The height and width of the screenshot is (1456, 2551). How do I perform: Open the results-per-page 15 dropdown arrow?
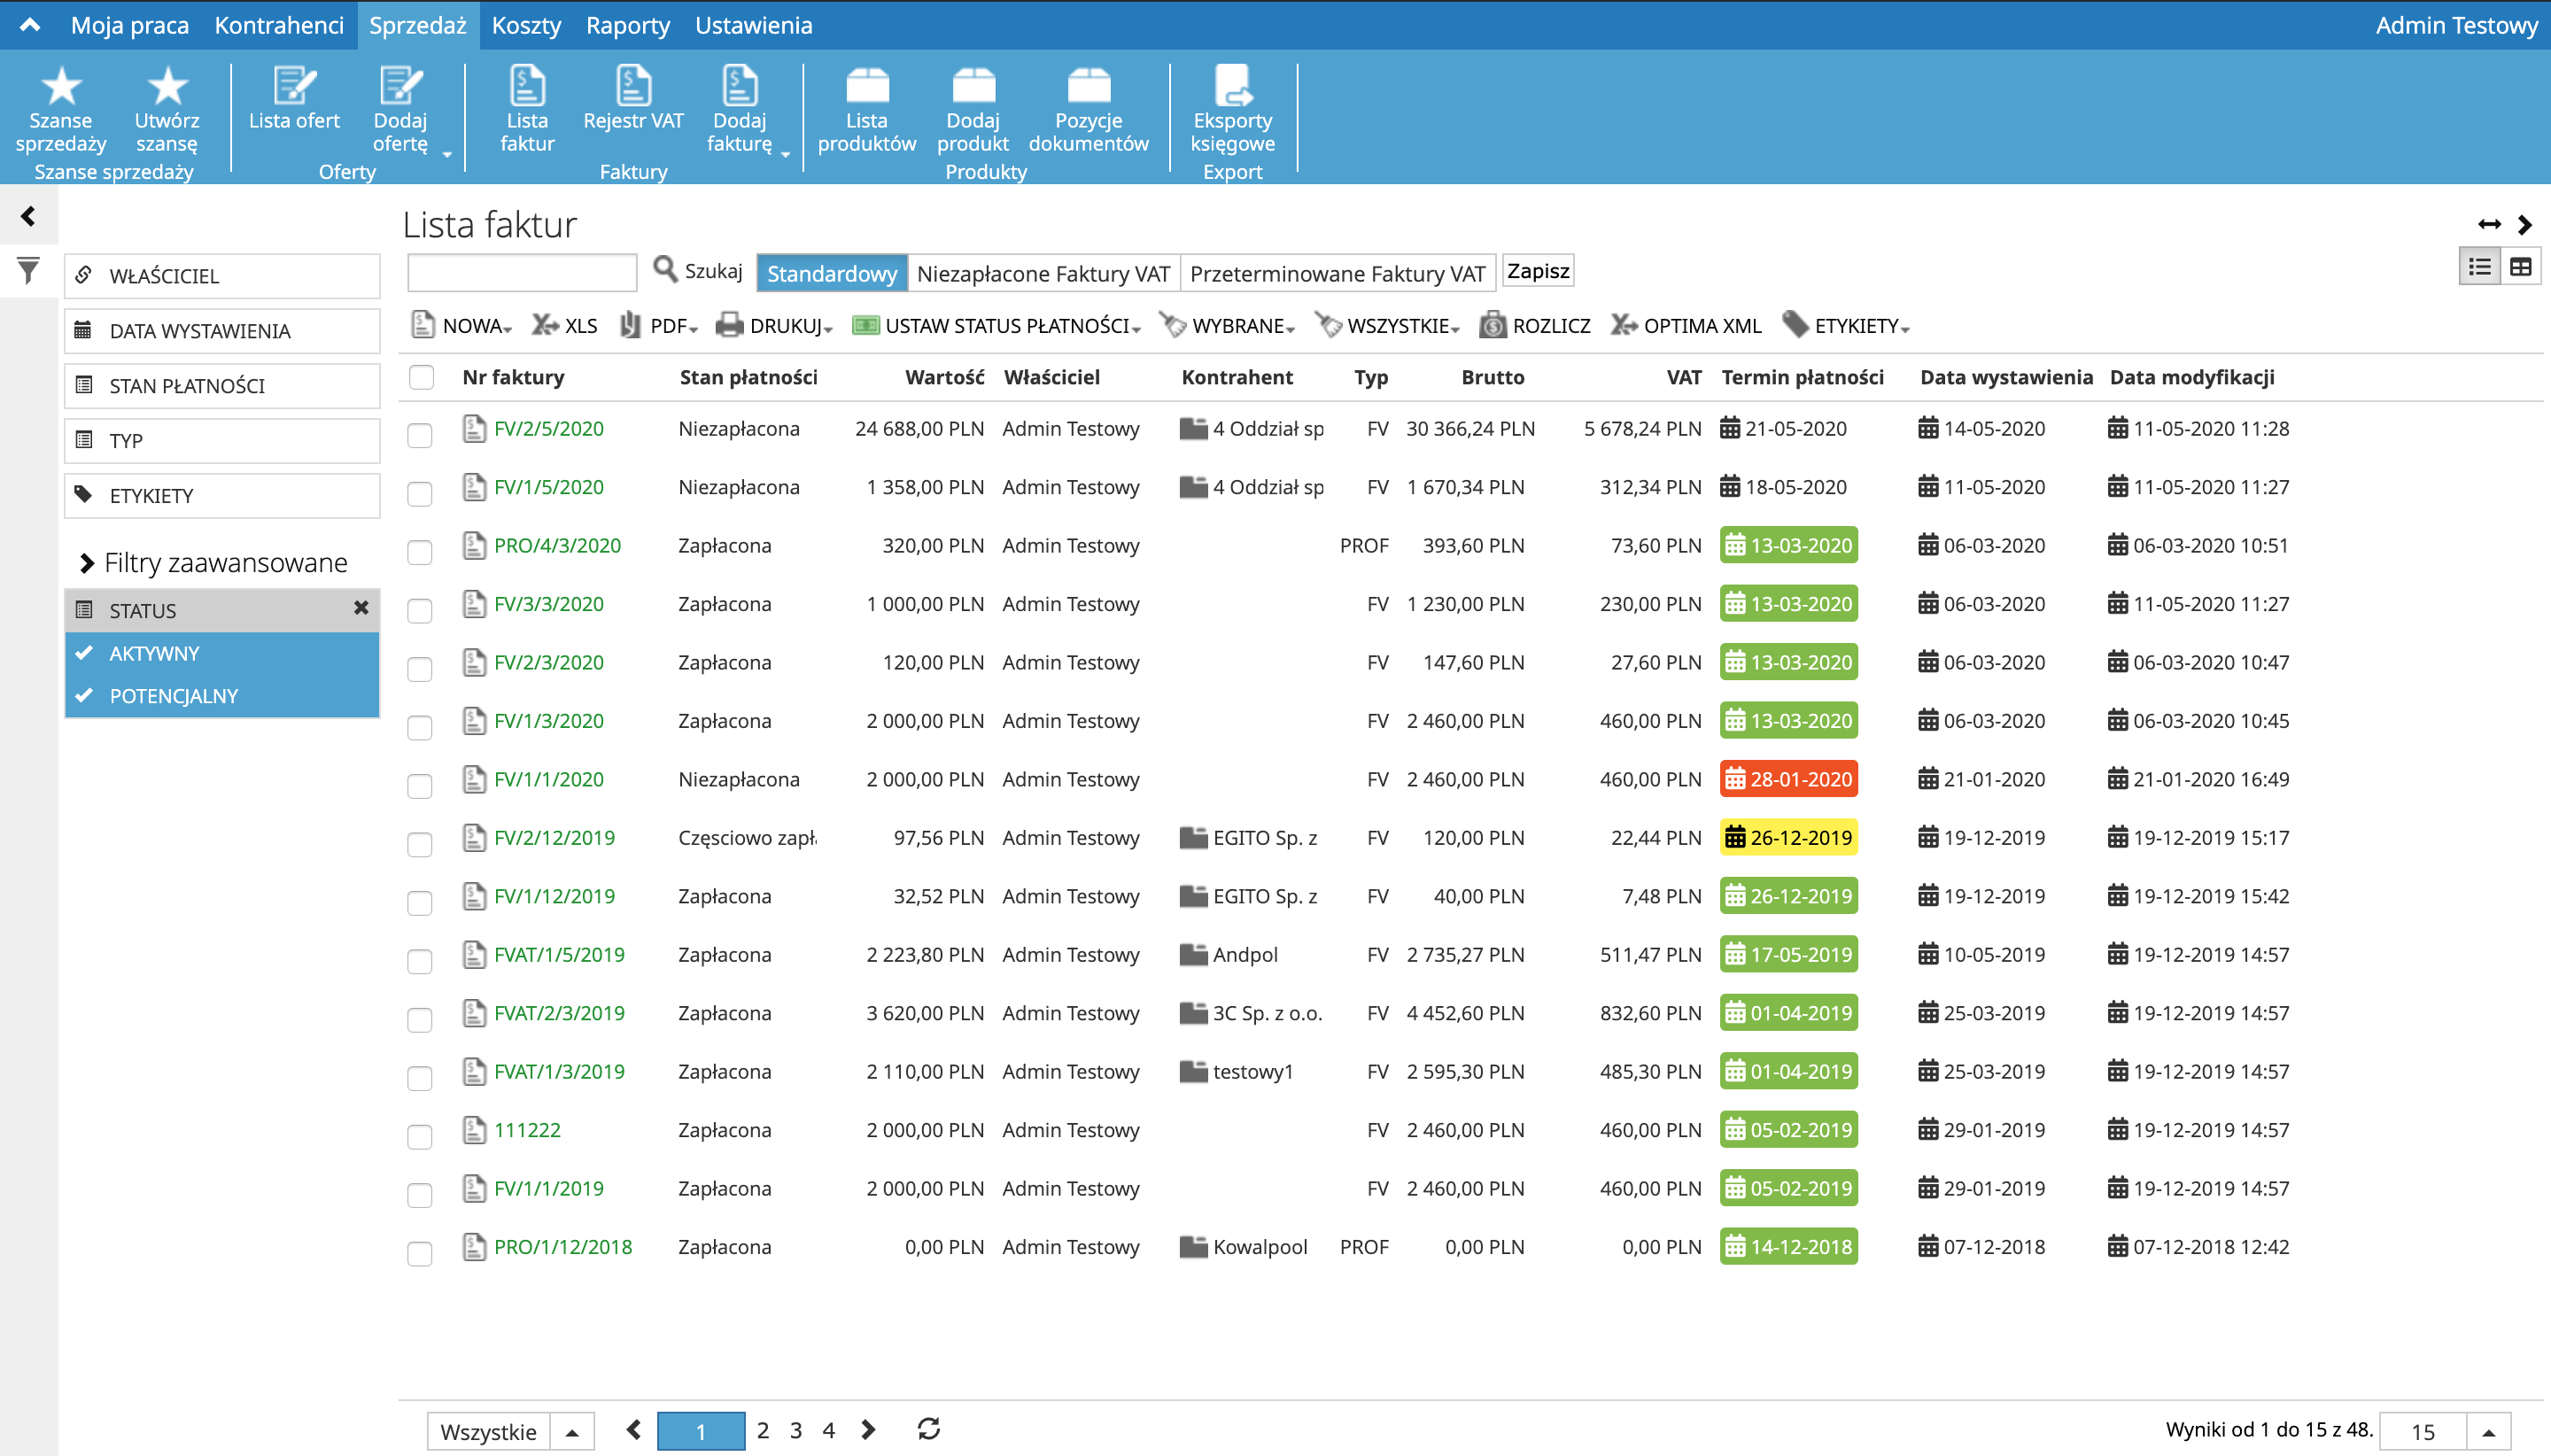click(x=2489, y=1433)
